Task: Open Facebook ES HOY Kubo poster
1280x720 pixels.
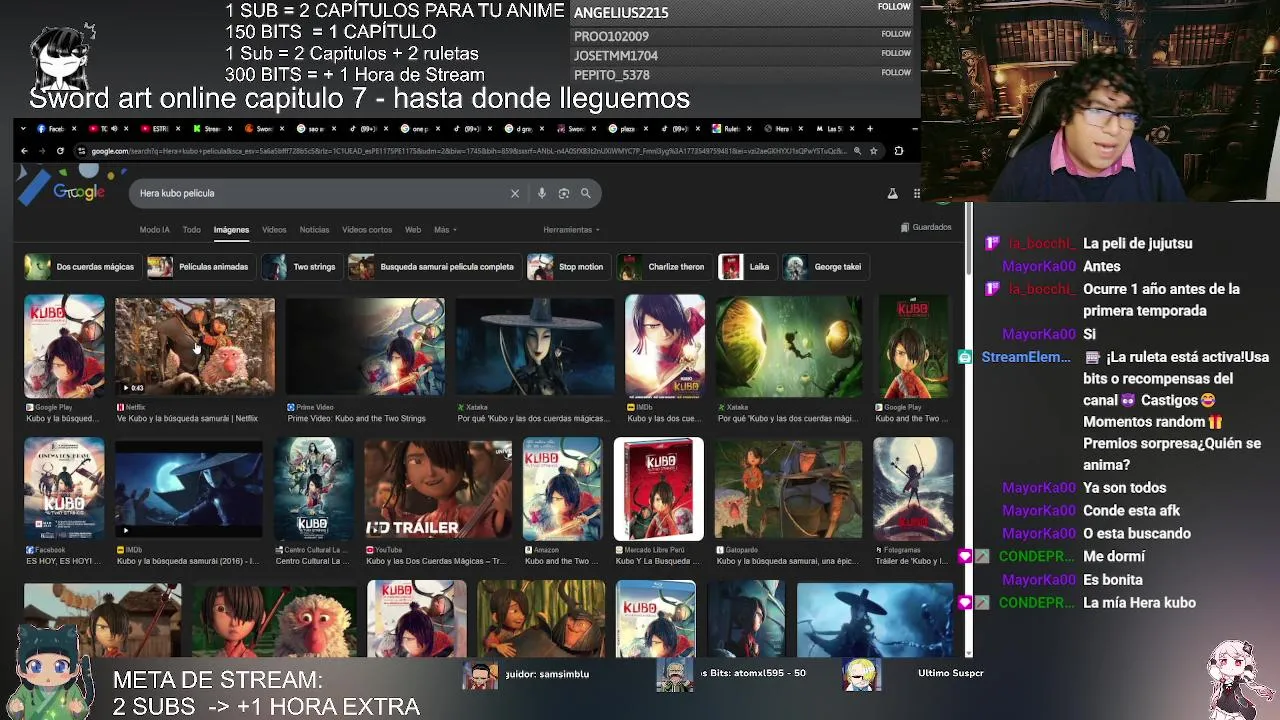Action: coord(64,489)
